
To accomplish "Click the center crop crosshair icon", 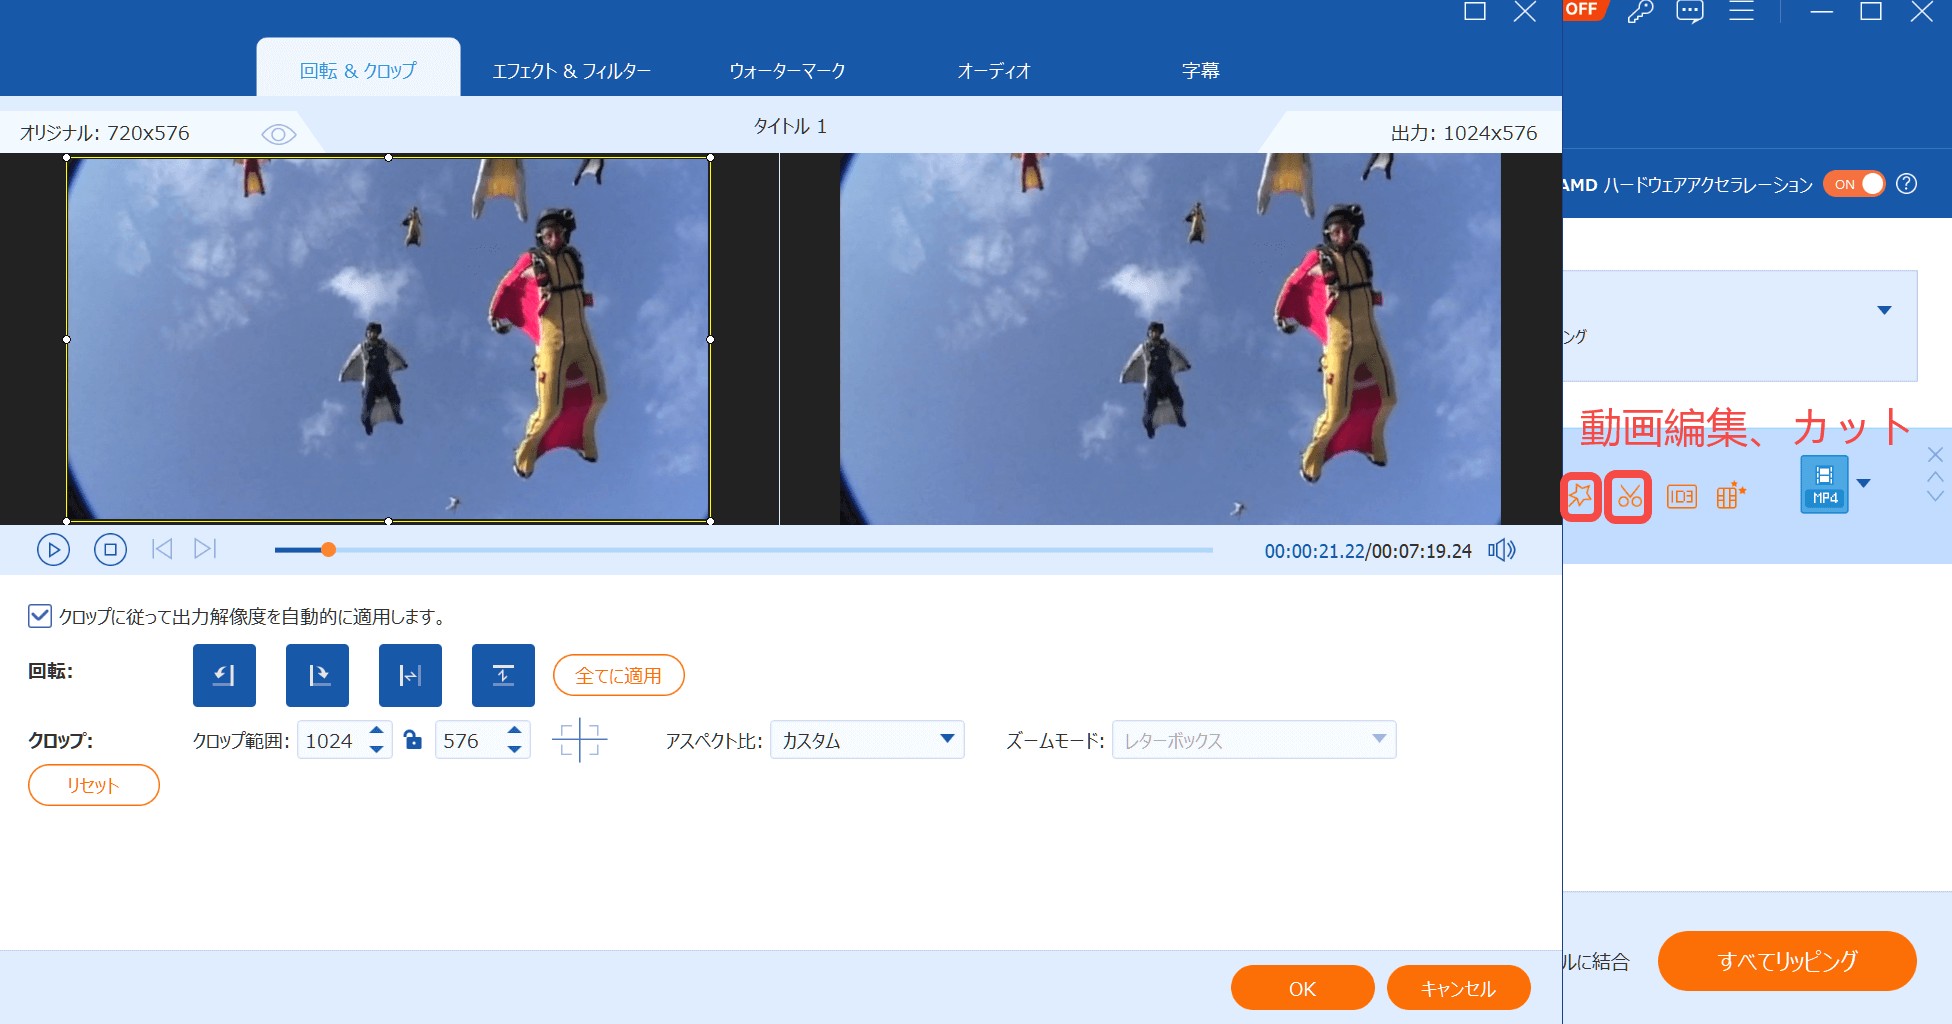I will coord(579,741).
